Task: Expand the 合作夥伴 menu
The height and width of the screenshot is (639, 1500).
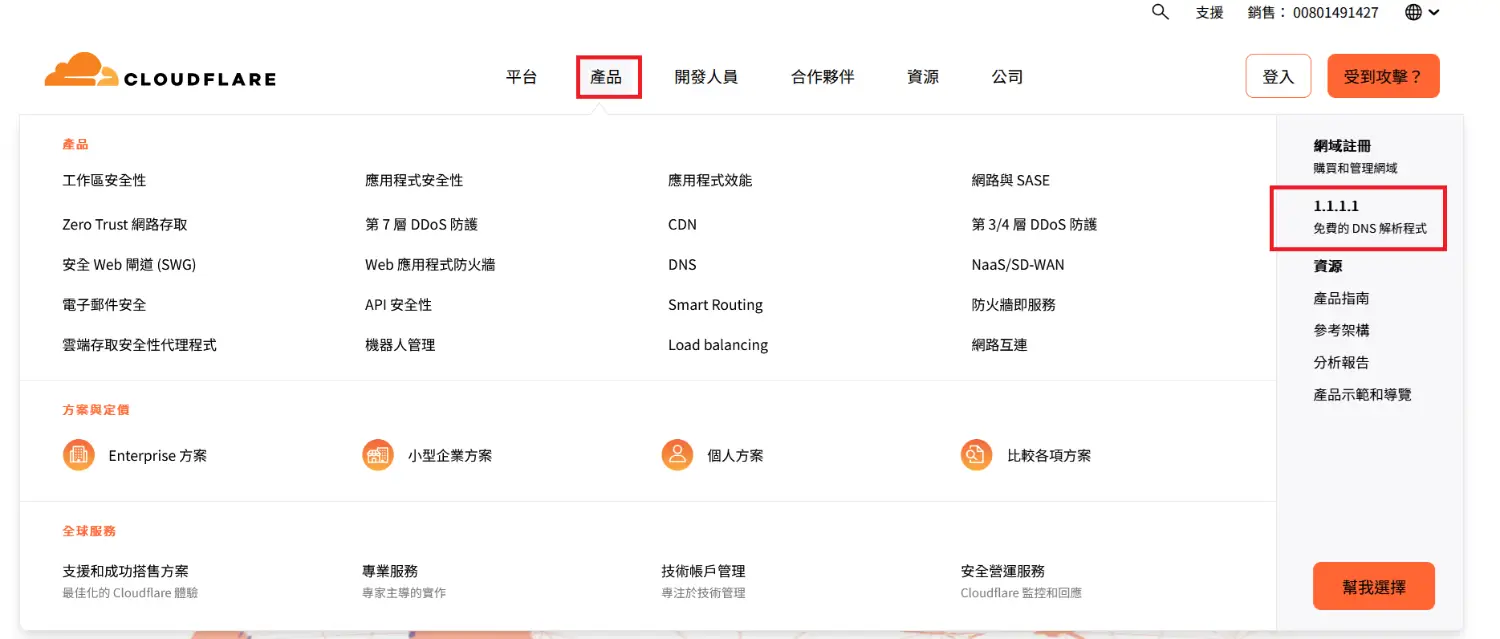Action: (822, 77)
